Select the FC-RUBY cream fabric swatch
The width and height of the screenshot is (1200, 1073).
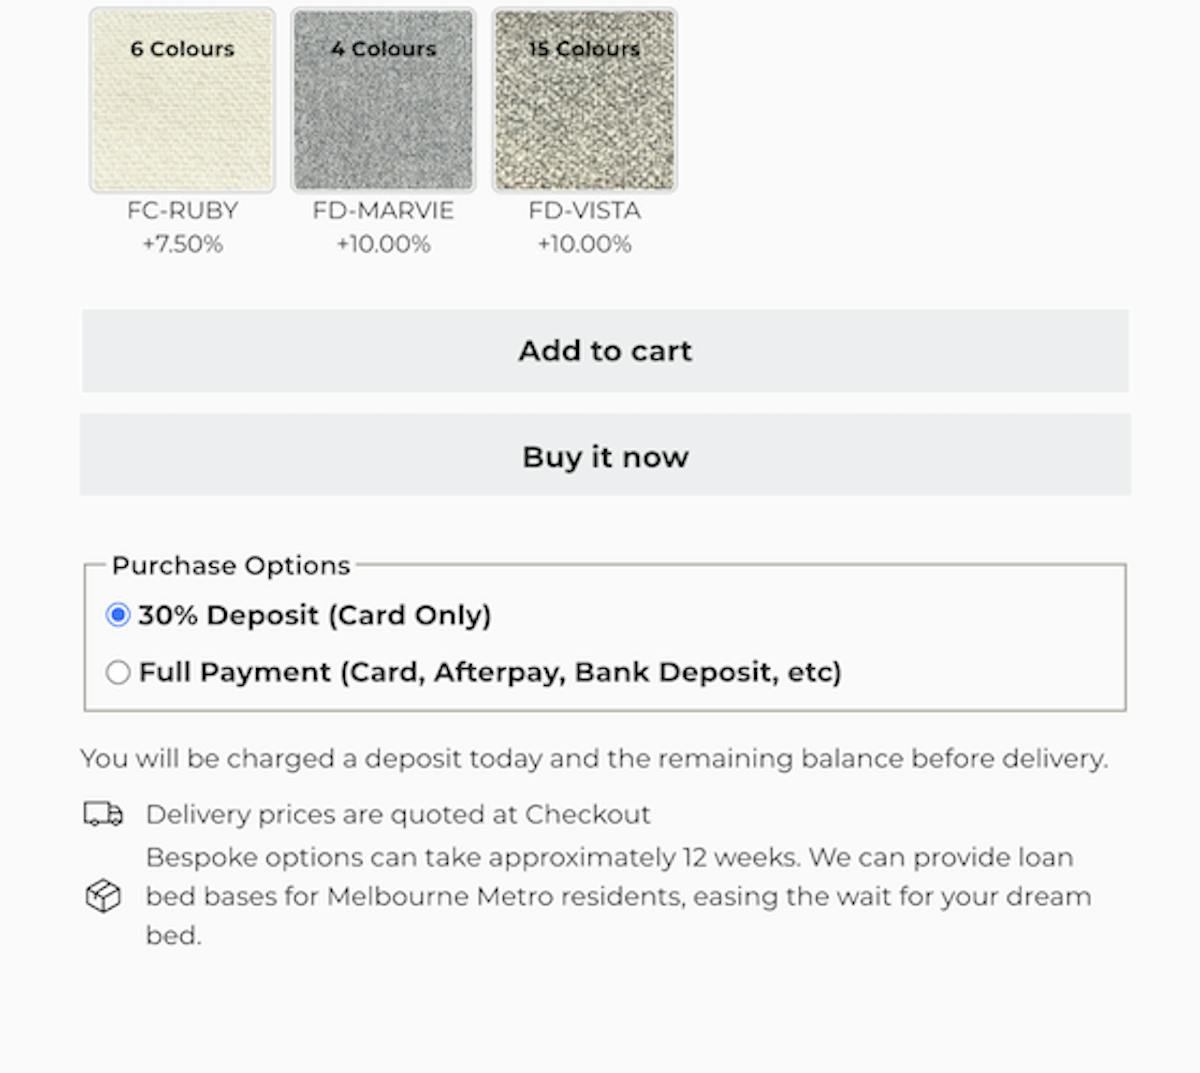pos(182,100)
